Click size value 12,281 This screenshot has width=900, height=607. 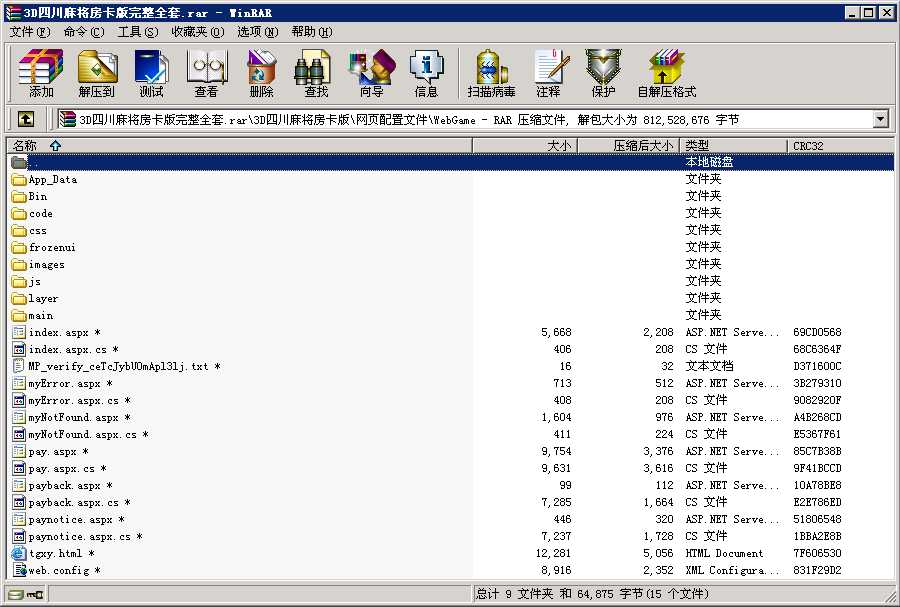pos(553,553)
